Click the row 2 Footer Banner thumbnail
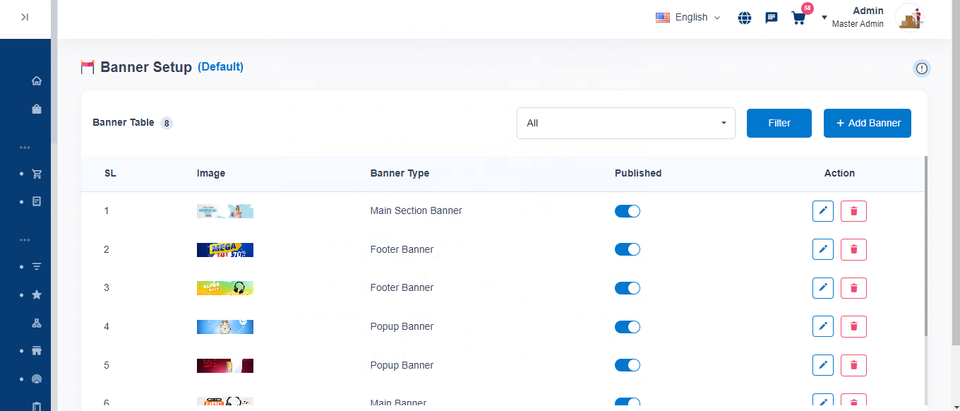The width and height of the screenshot is (960, 411). (x=225, y=249)
